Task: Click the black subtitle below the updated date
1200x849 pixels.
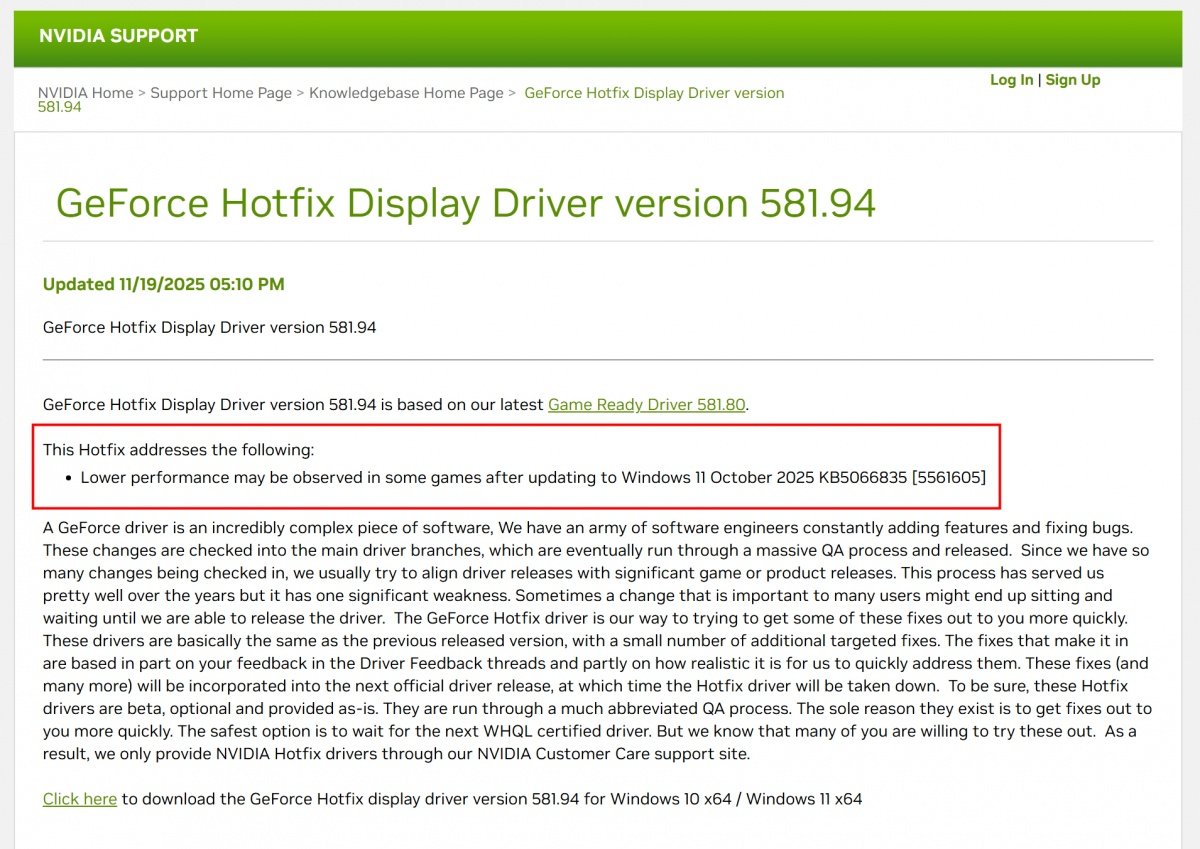Action: click(209, 327)
